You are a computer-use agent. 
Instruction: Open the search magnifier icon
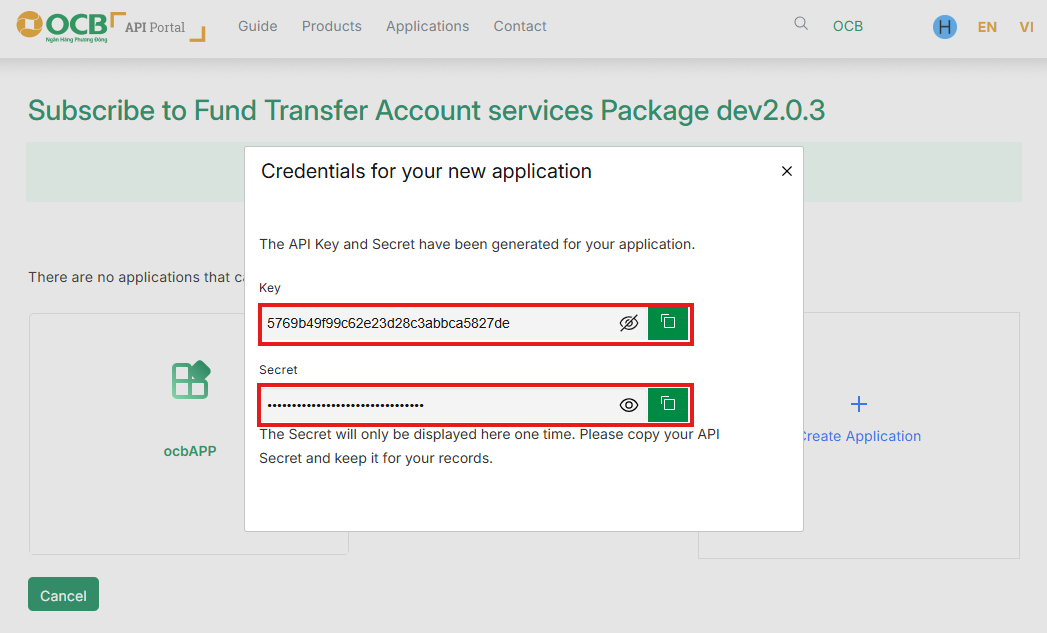(801, 24)
